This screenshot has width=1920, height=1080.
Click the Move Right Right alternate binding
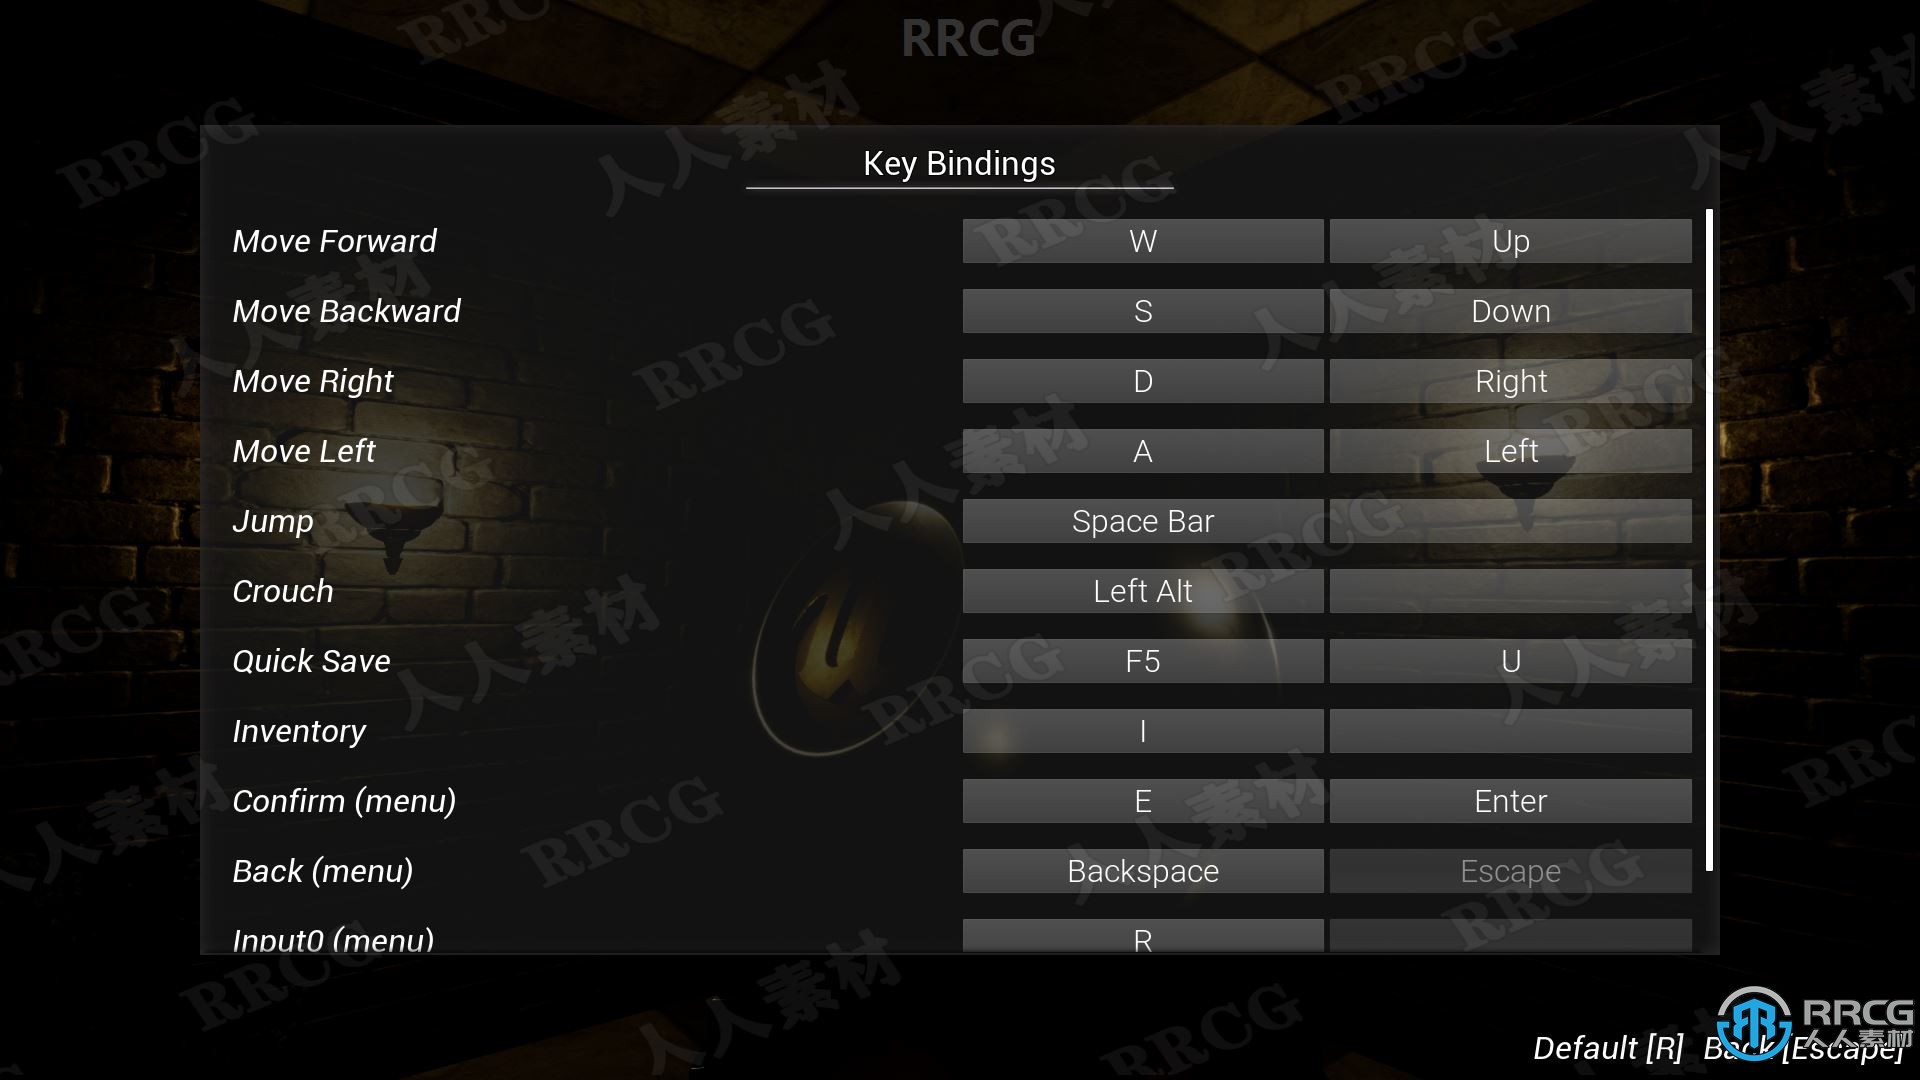1510,381
